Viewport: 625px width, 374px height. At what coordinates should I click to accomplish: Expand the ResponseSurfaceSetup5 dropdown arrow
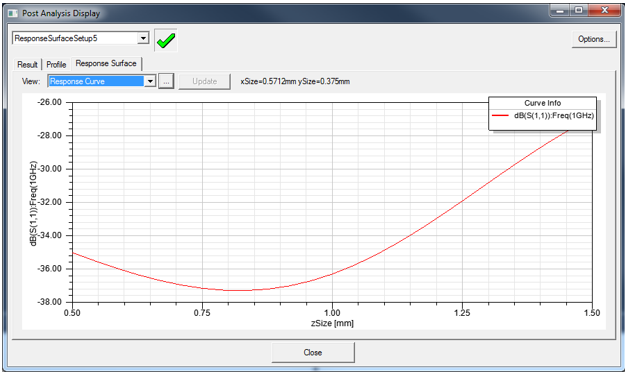(x=143, y=38)
